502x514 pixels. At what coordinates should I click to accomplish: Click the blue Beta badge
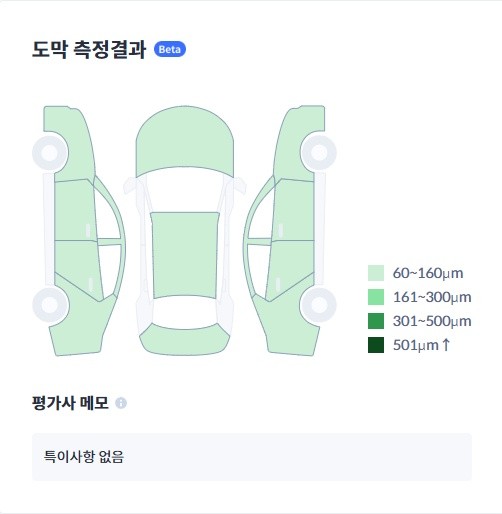(x=170, y=49)
